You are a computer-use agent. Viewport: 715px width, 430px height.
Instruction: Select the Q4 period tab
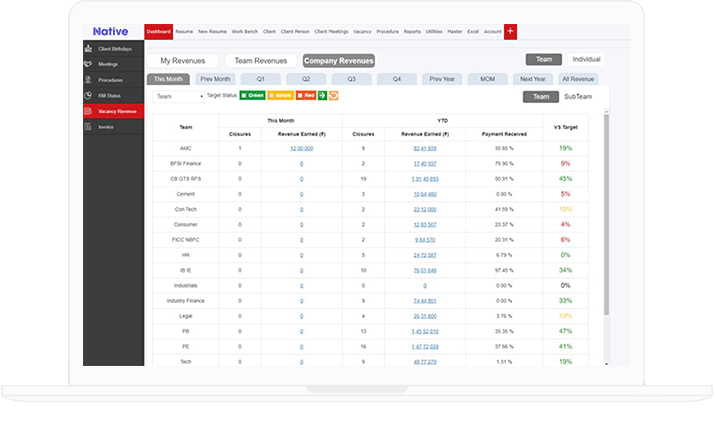(x=397, y=79)
